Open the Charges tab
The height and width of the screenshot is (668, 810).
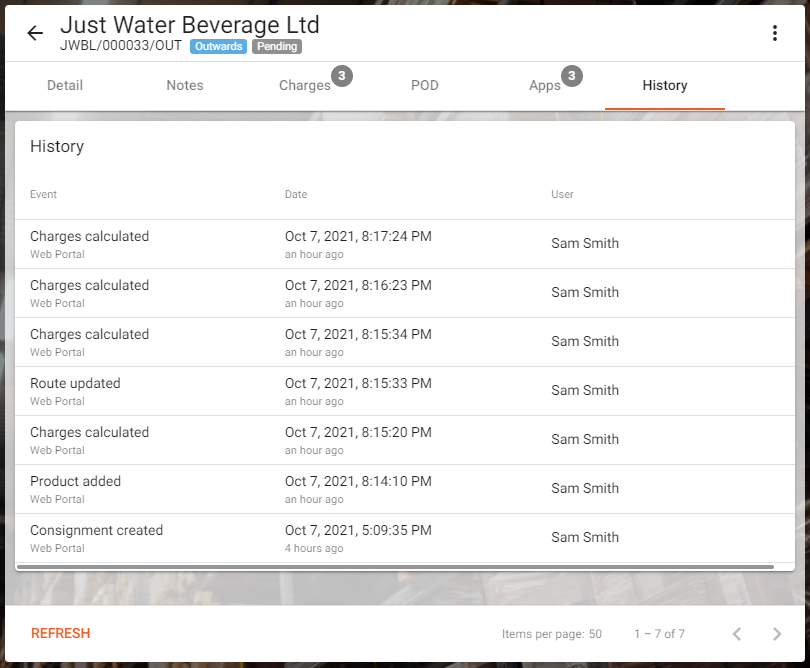coord(305,86)
